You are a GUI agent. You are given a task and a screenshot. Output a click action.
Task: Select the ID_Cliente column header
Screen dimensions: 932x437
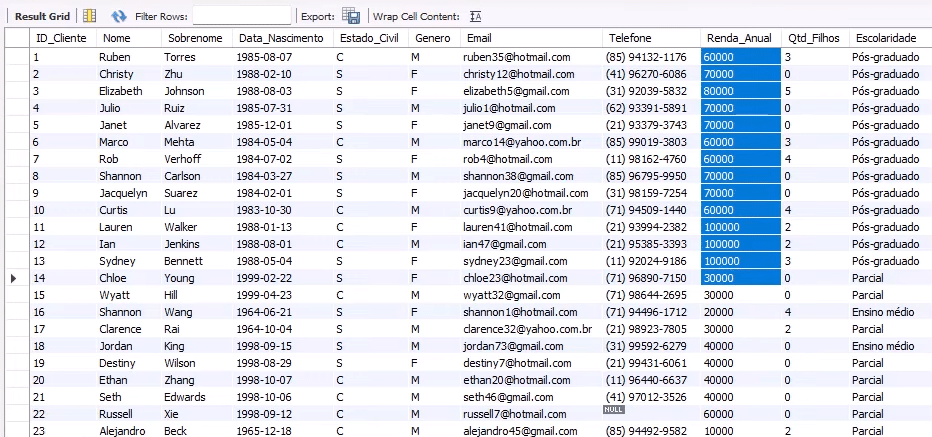click(61, 38)
